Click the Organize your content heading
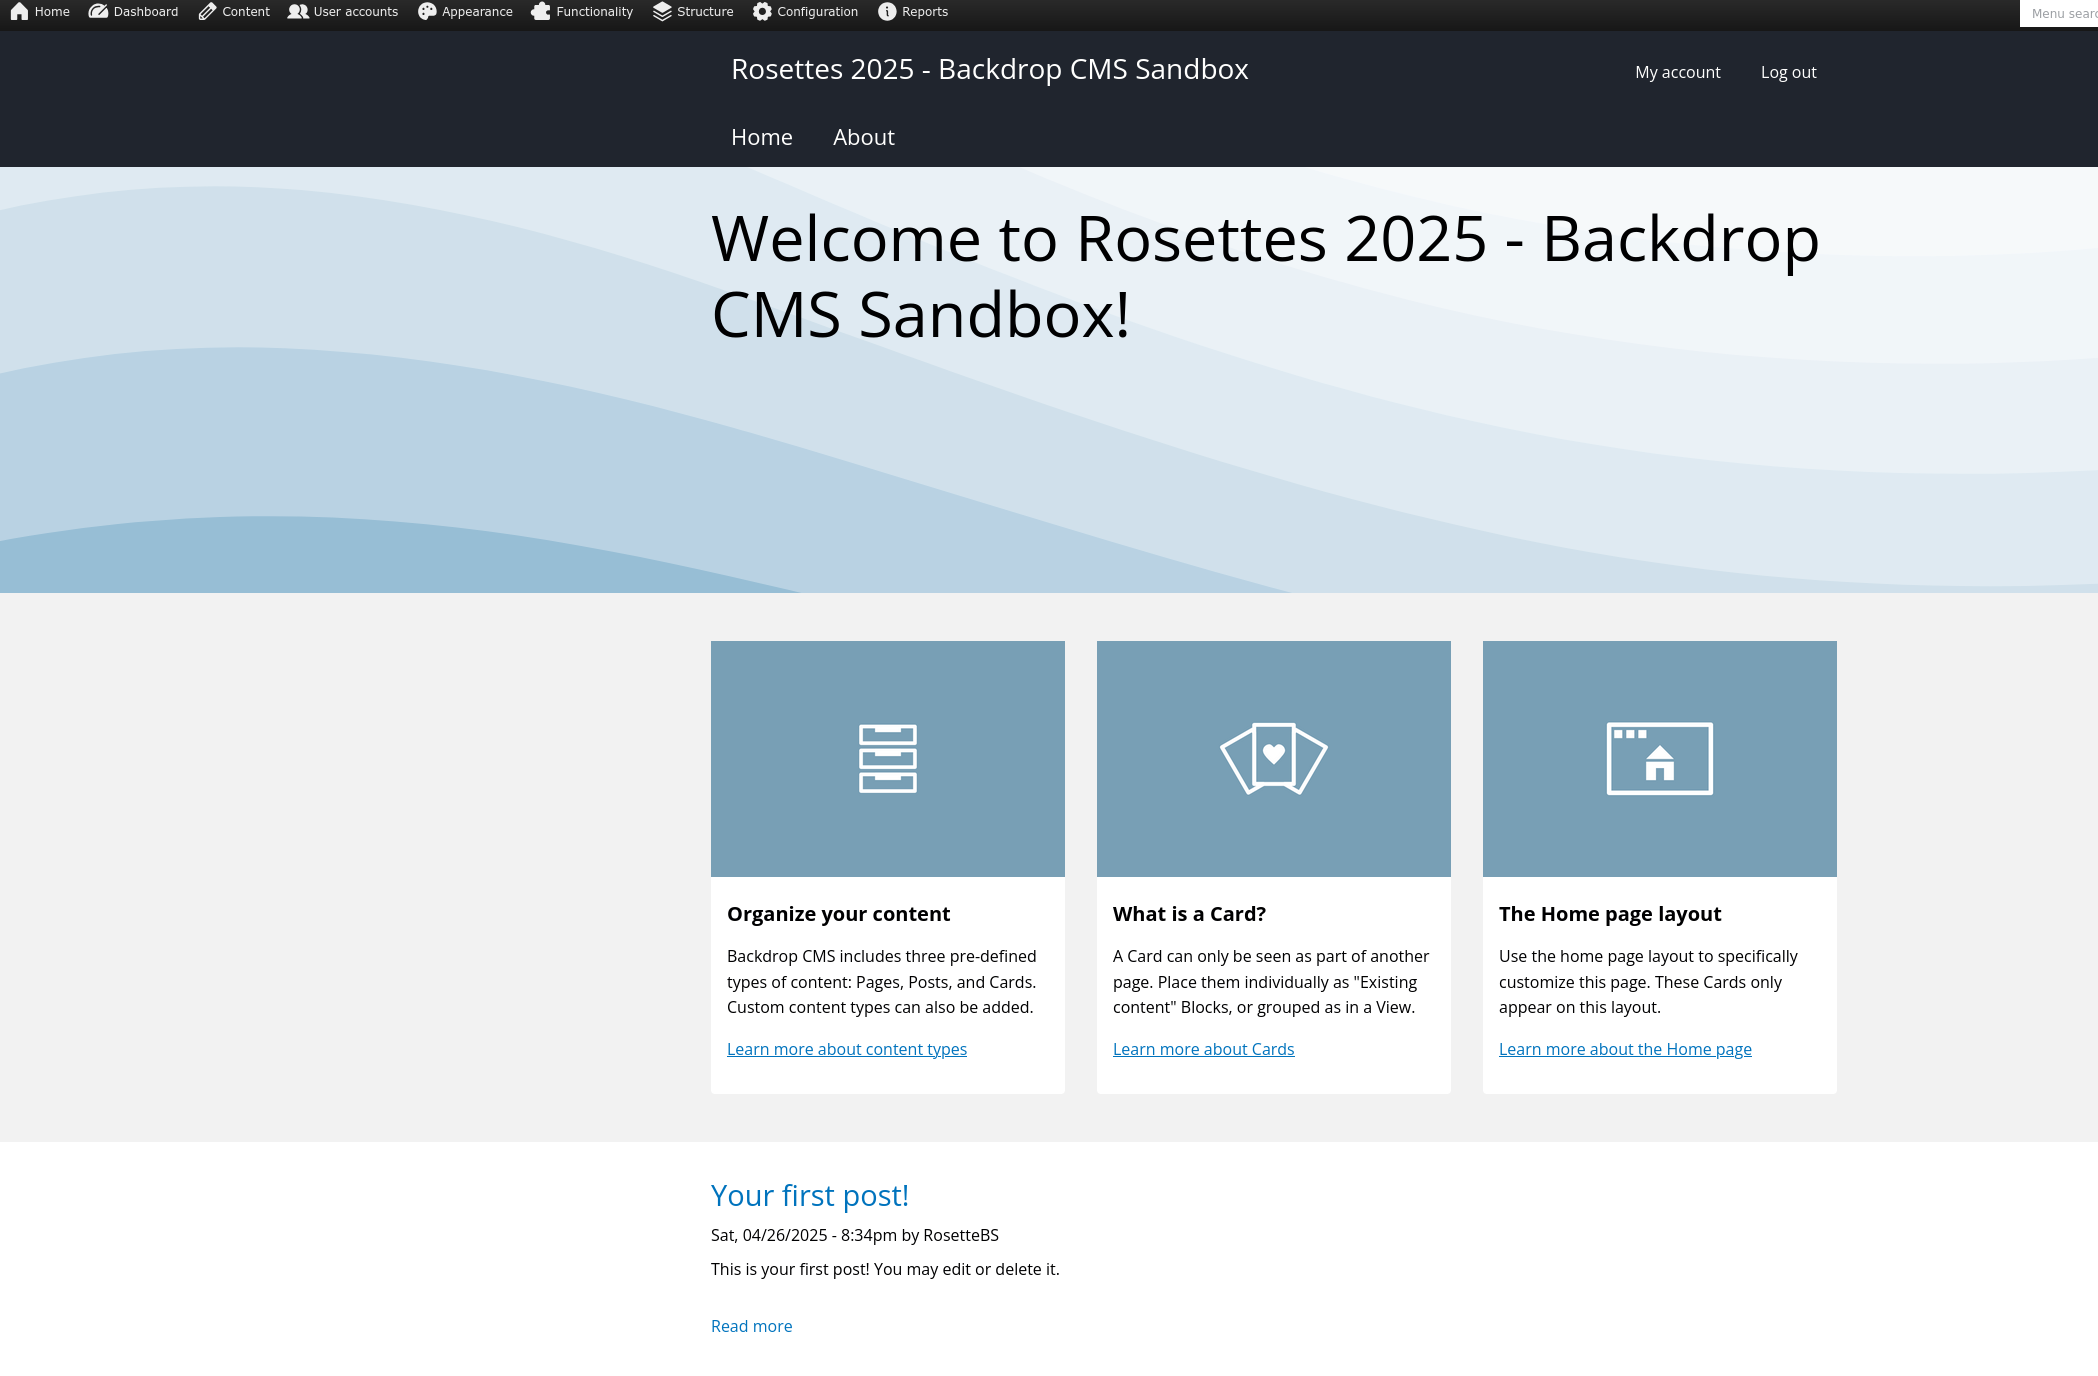This screenshot has width=2098, height=1376. 839,914
